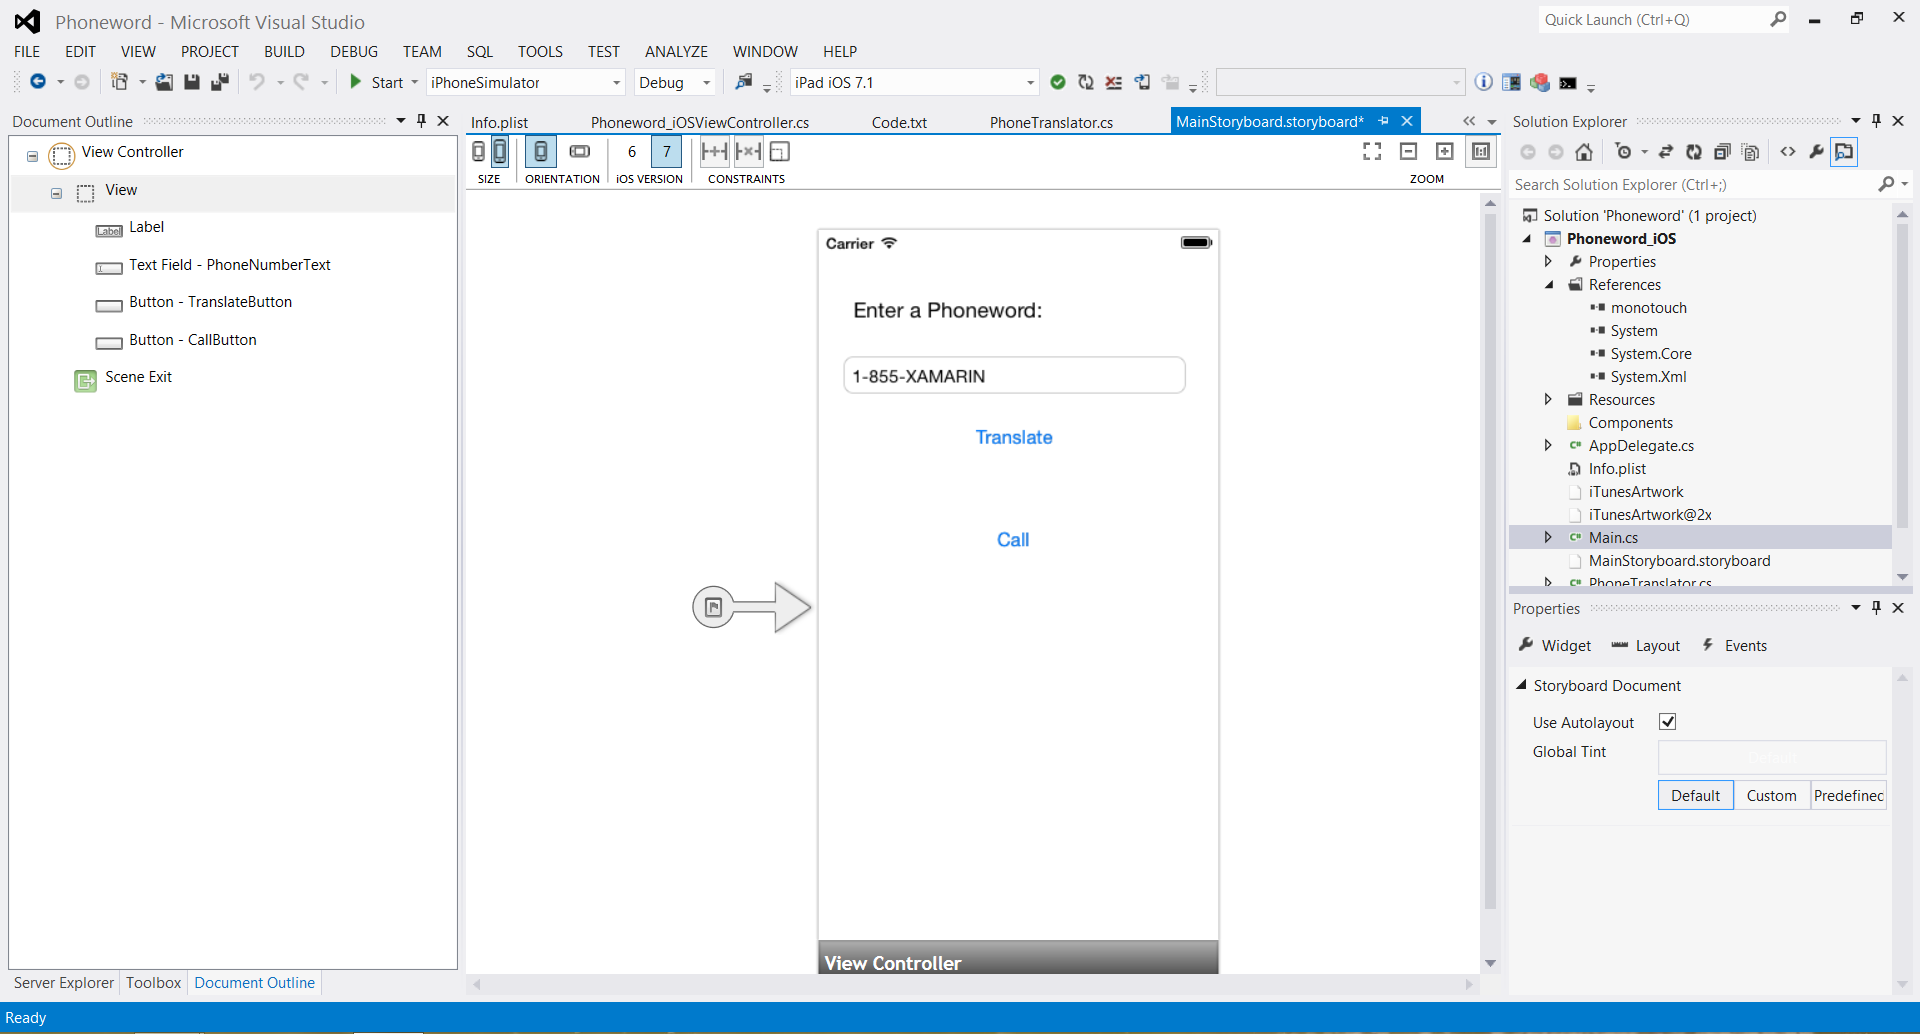
Task: Click the Save All toolbar icon
Action: click(x=220, y=82)
